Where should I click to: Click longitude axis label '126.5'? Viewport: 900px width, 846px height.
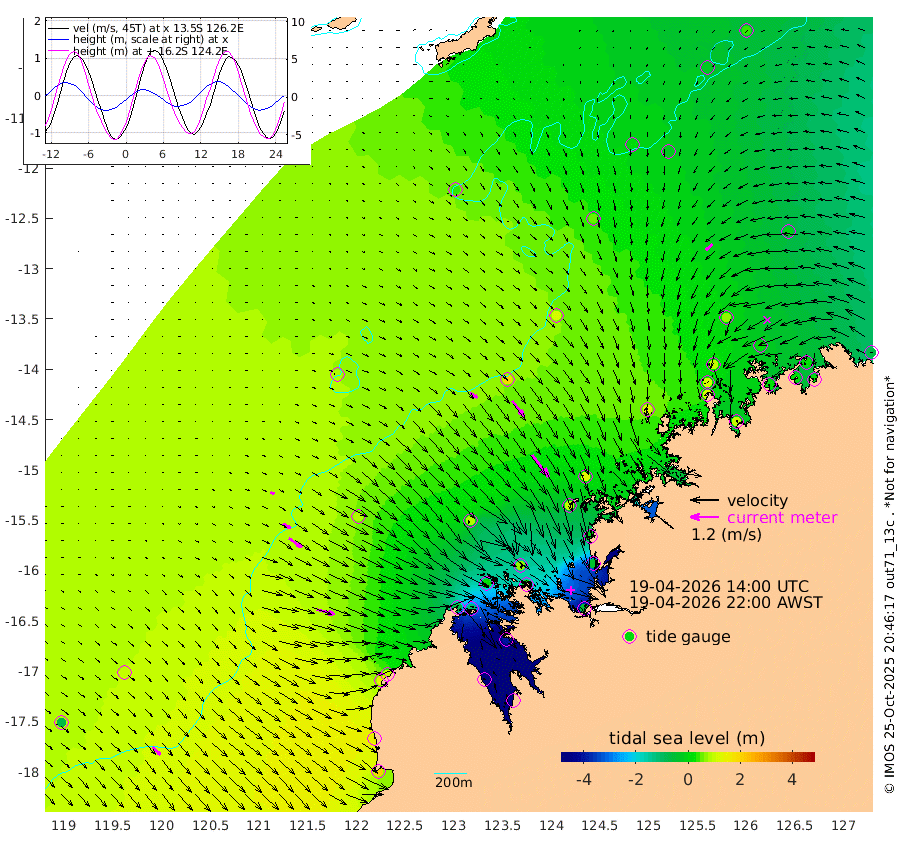(x=794, y=826)
